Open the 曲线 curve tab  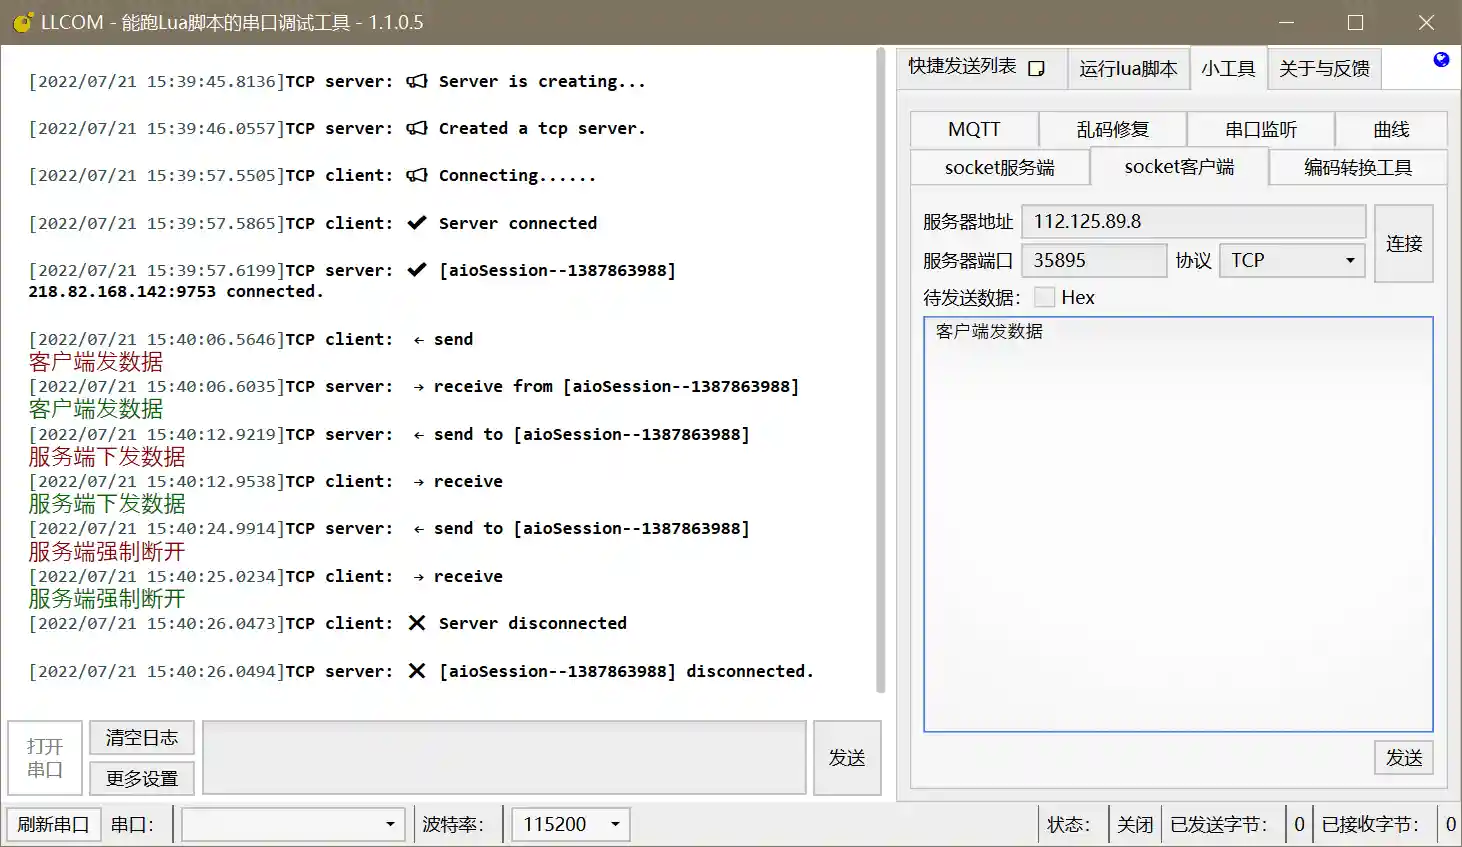tap(1391, 129)
